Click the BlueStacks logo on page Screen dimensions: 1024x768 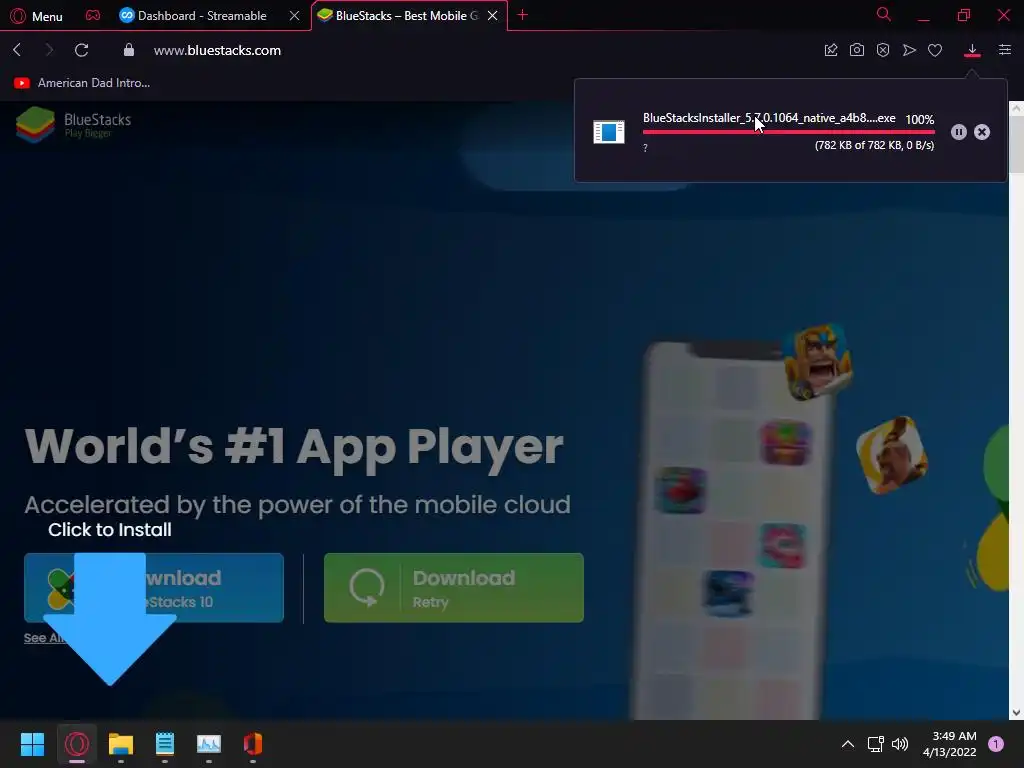[x=73, y=124]
